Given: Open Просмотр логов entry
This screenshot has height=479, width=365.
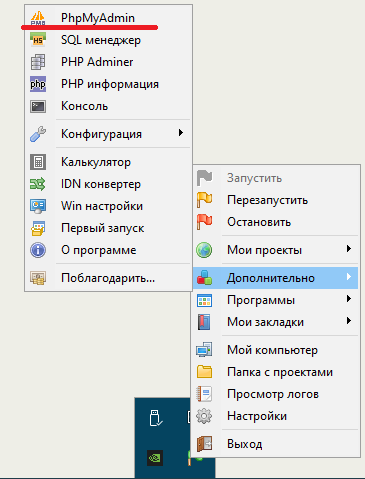Looking at the screenshot, I should pos(276,394).
